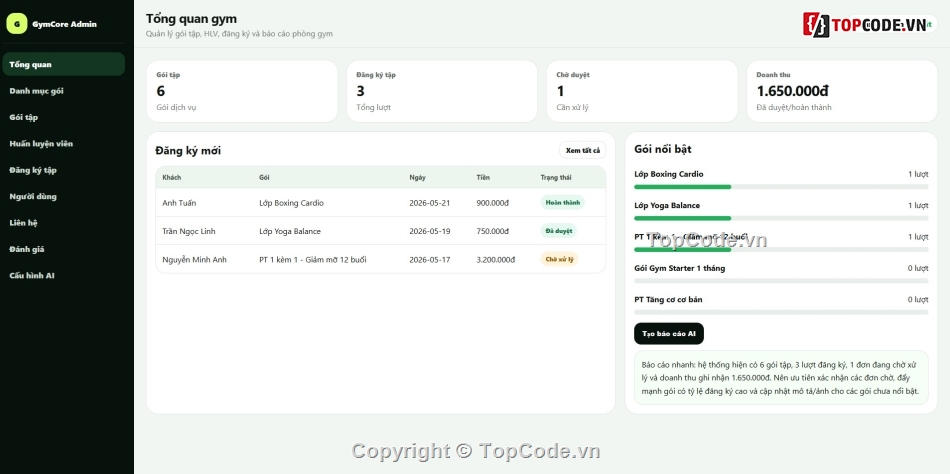Click the Gói nổi bật panel heading

coord(662,149)
